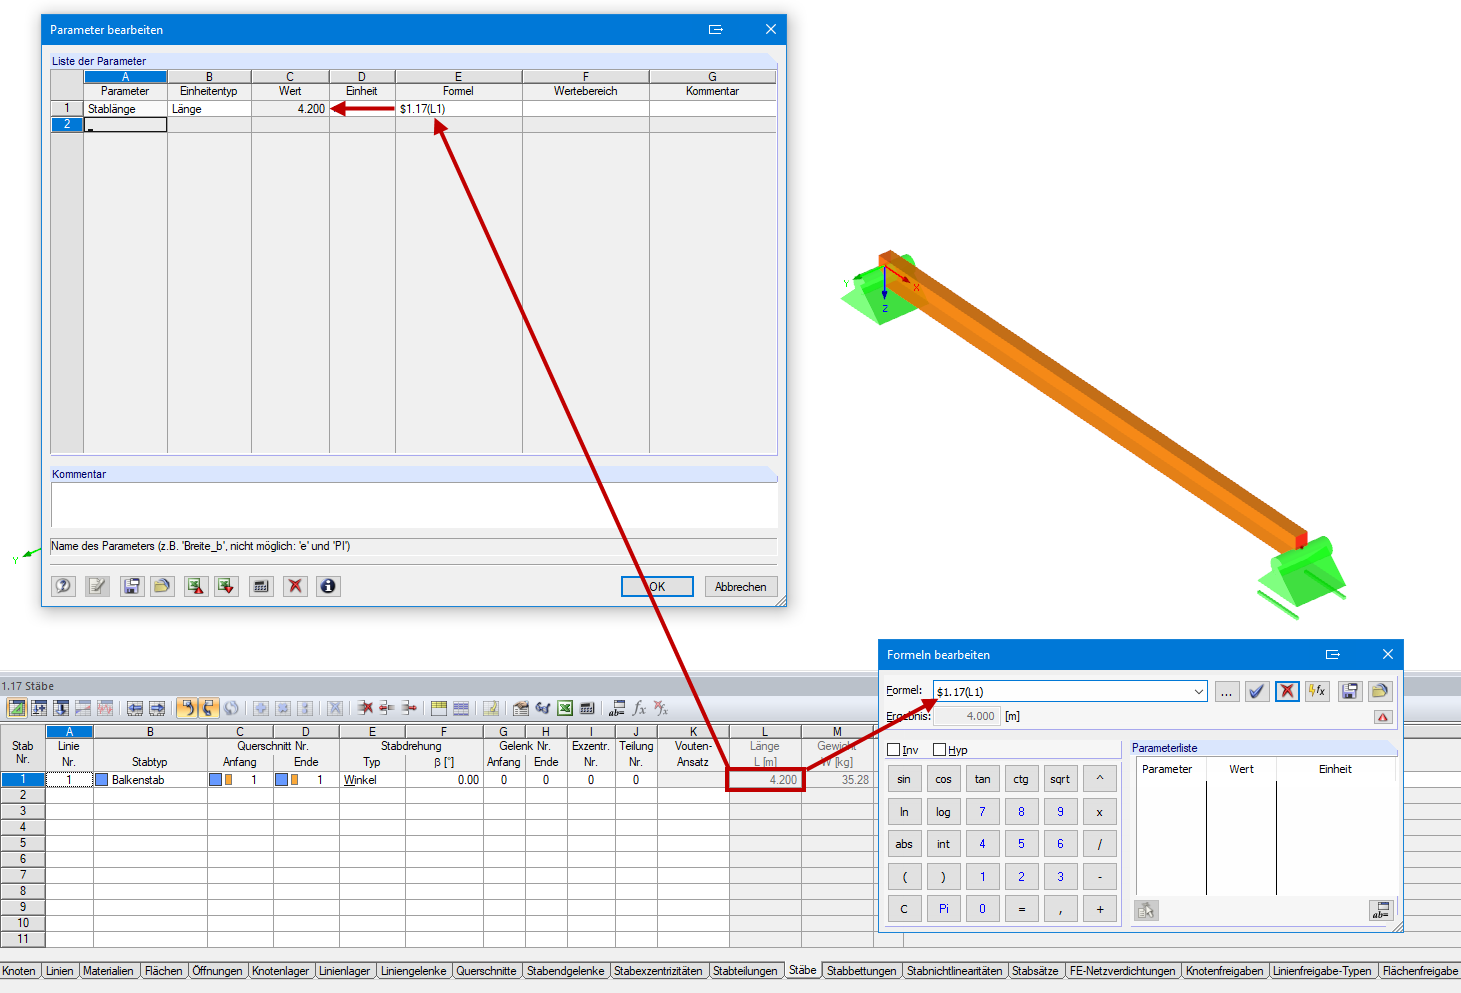This screenshot has width=1461, height=993.
Task: Click the save icon in Parameter bearbeiten
Action: pos(131,586)
